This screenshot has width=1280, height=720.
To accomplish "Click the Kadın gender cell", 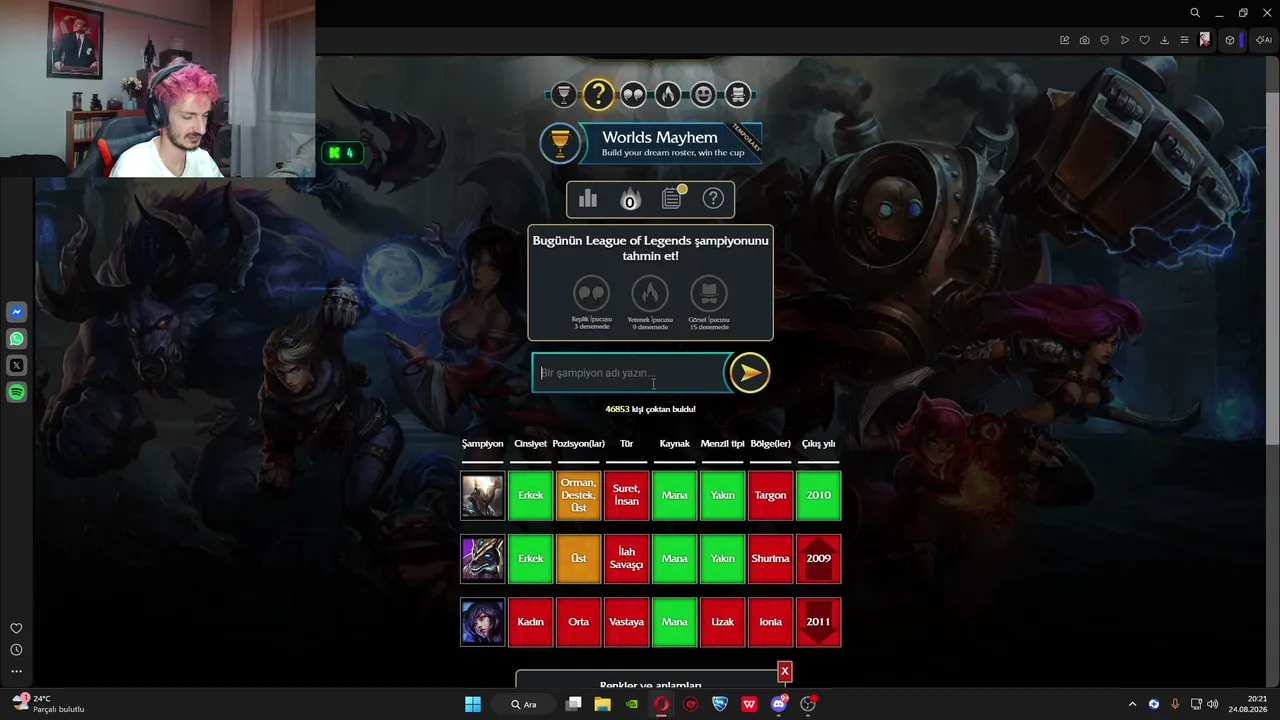I will pyautogui.click(x=530, y=622).
